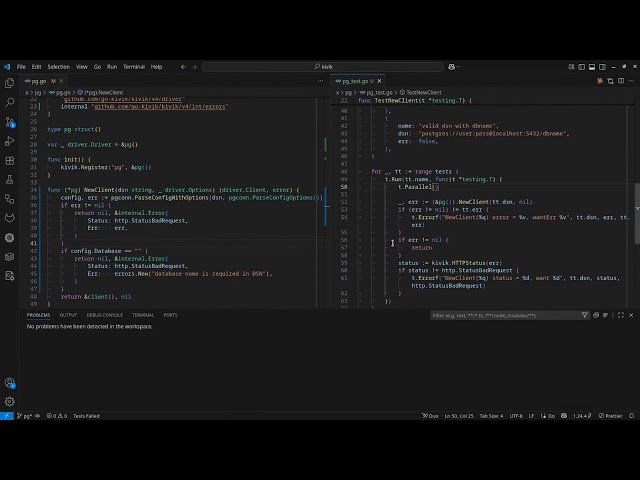Open the Edit menu

coord(36,67)
